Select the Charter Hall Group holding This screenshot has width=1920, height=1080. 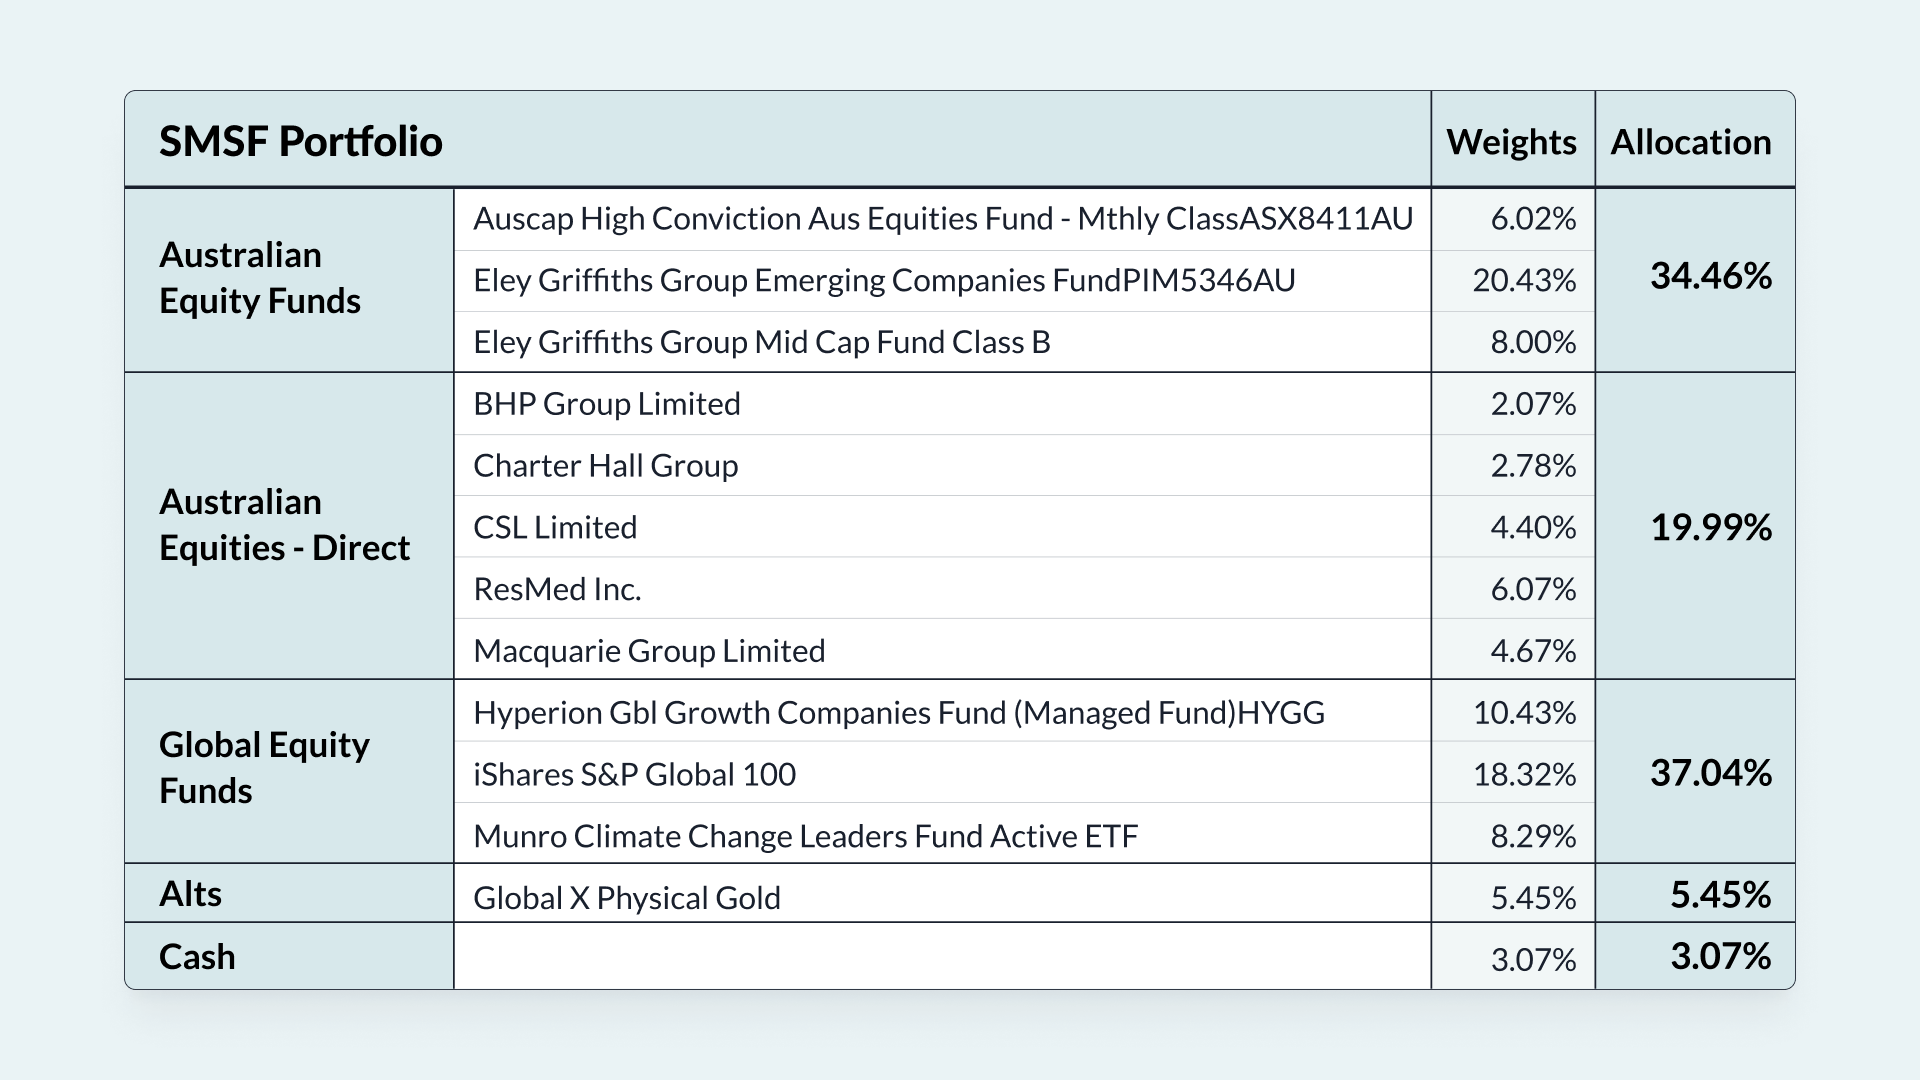(605, 466)
